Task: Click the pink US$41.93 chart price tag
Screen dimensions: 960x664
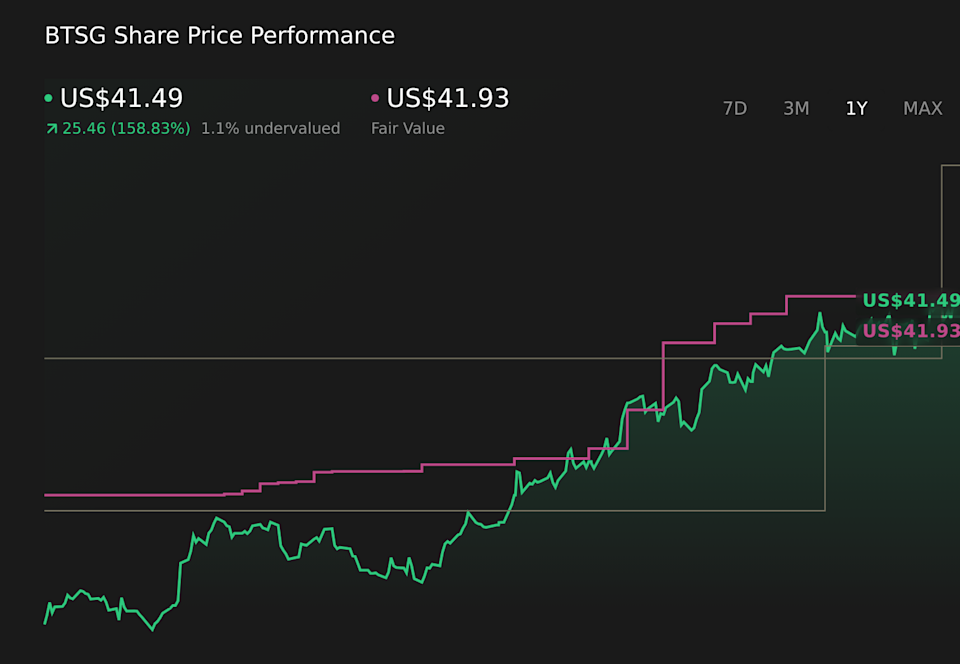Action: (x=908, y=328)
